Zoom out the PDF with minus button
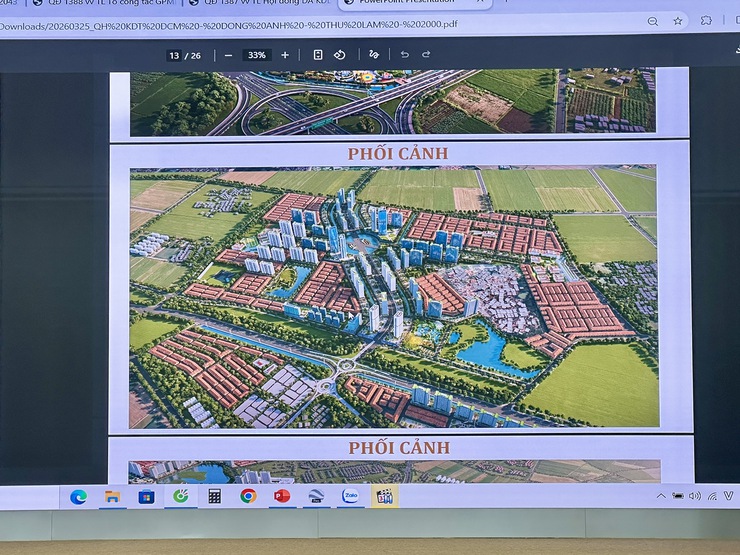This screenshot has width=740, height=555. (x=228, y=55)
